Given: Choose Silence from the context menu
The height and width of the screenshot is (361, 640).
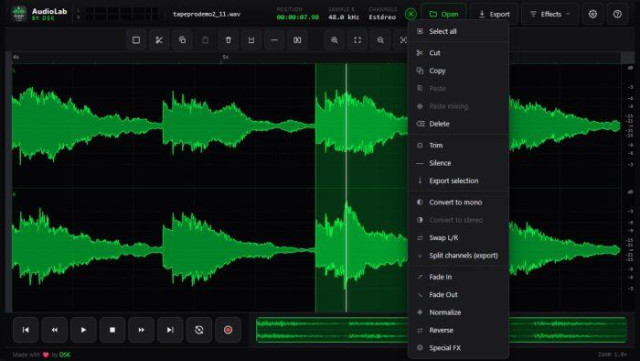Looking at the screenshot, I should 458,163.
